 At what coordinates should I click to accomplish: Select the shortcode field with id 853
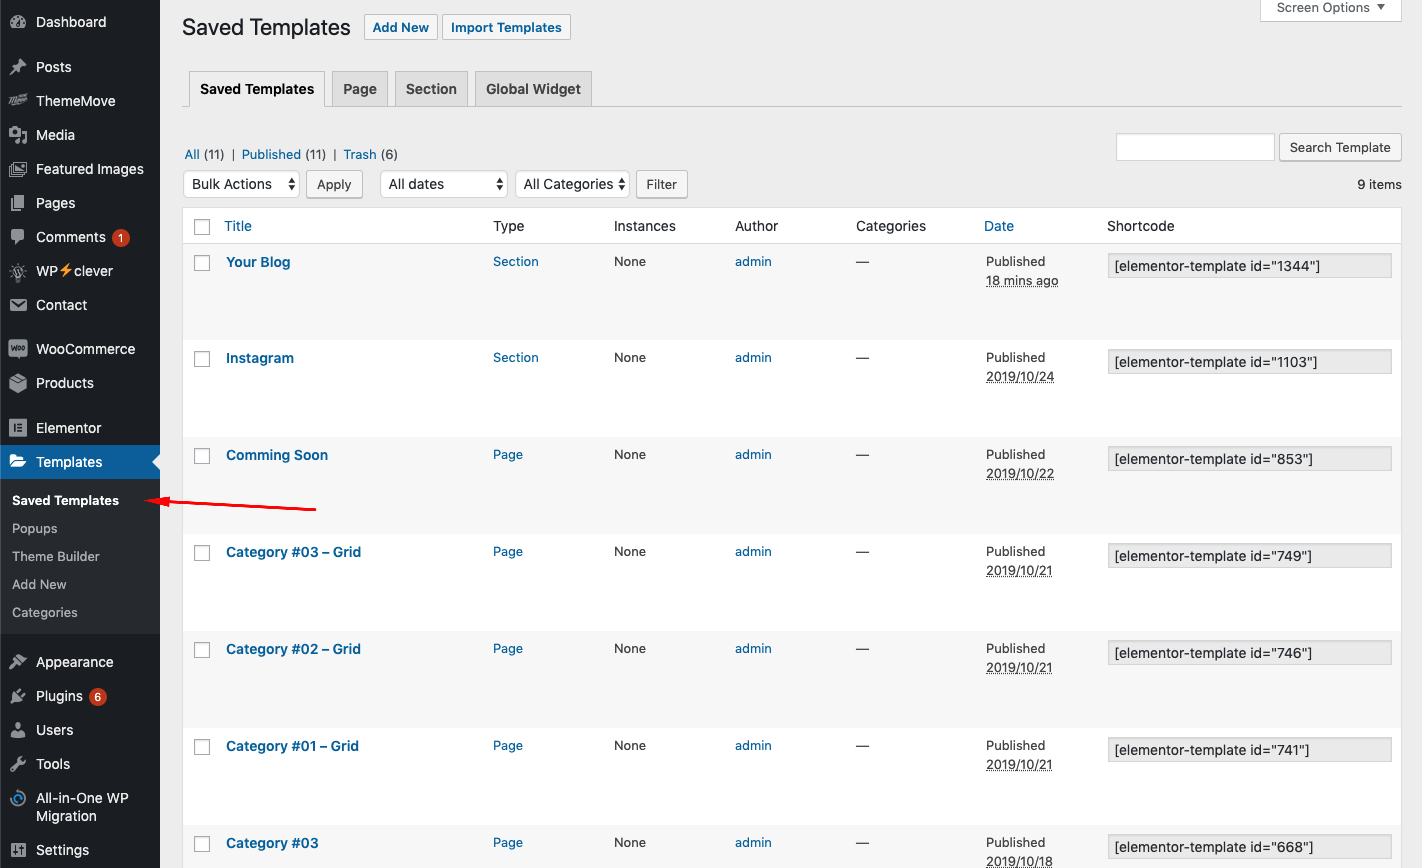click(1250, 459)
